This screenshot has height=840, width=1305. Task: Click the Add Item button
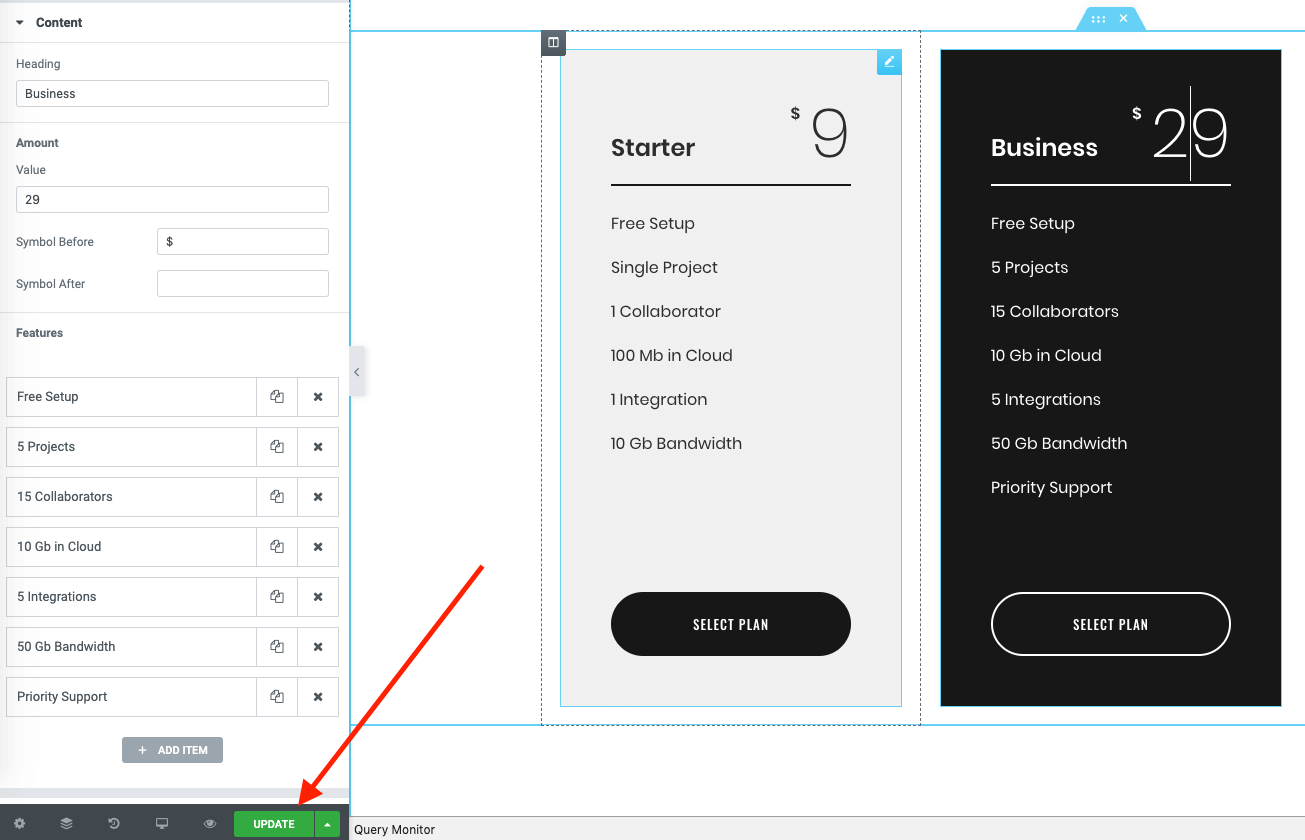coord(172,750)
